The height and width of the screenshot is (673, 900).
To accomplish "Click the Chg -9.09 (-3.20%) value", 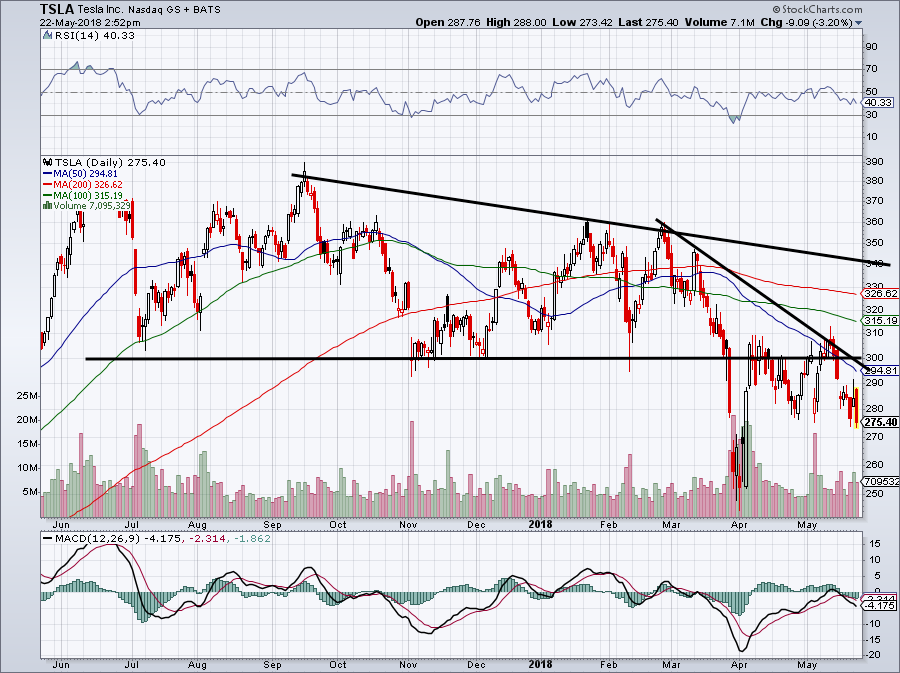I will click(806, 22).
